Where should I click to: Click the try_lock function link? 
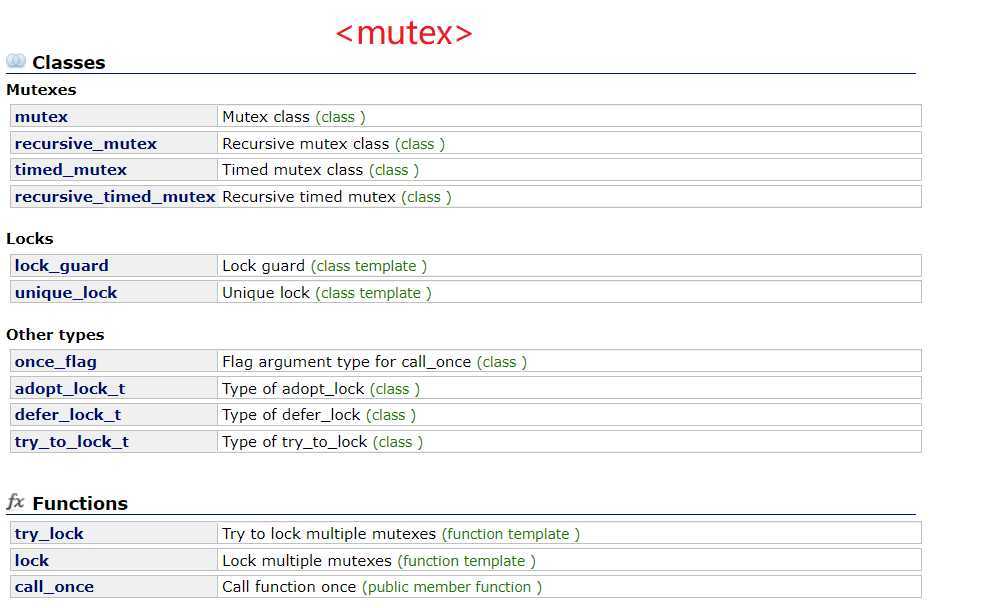click(49, 534)
